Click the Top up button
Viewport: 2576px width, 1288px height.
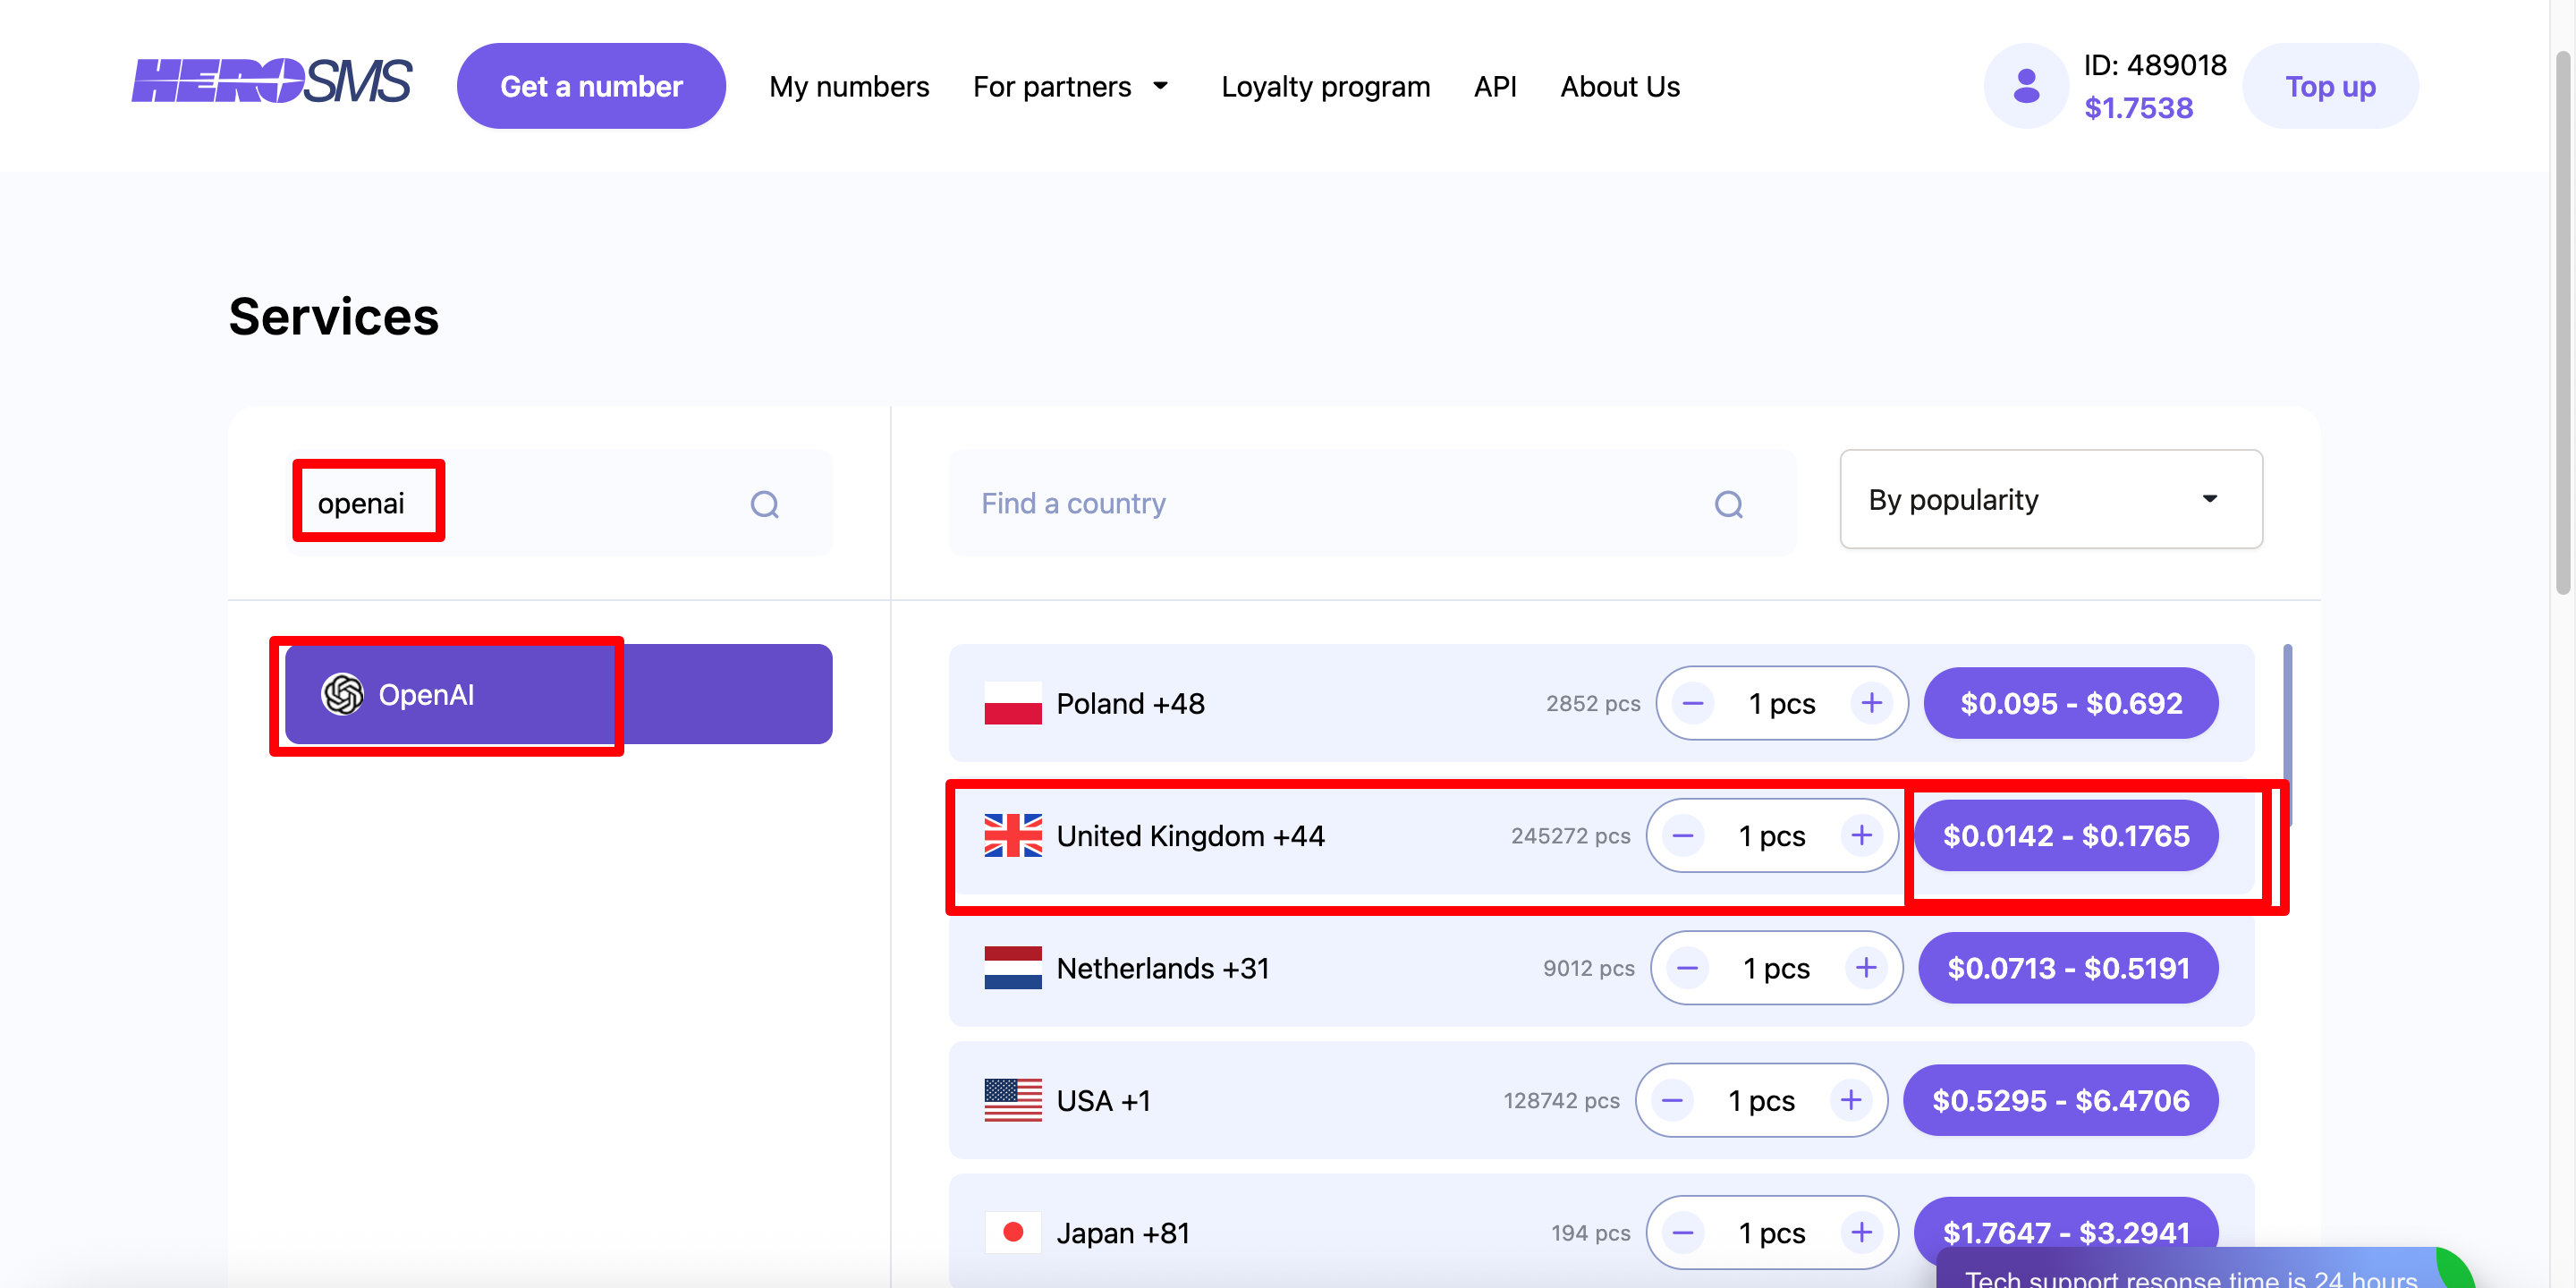tap(2330, 87)
